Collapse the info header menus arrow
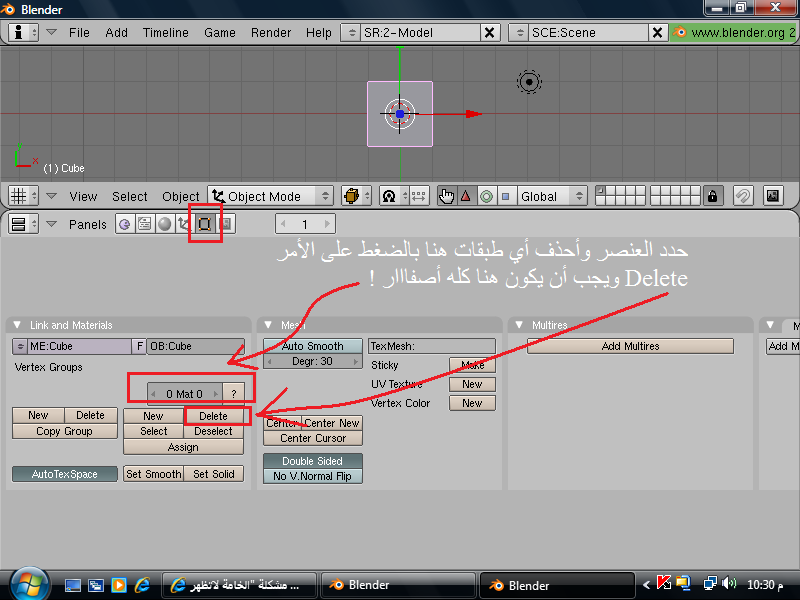800x600 pixels. coord(51,32)
